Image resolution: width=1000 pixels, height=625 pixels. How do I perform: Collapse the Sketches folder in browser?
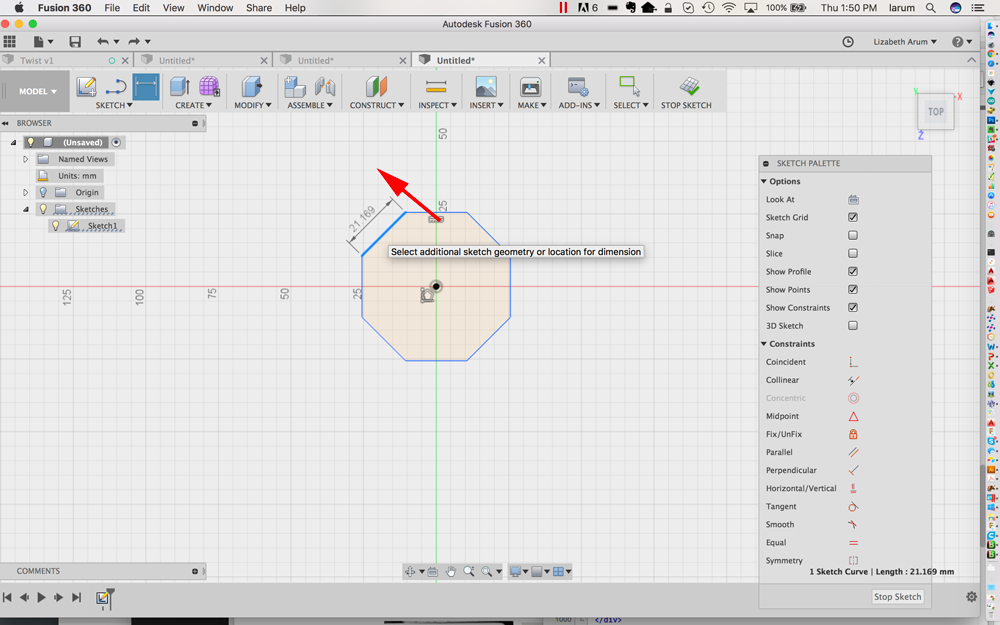point(26,209)
